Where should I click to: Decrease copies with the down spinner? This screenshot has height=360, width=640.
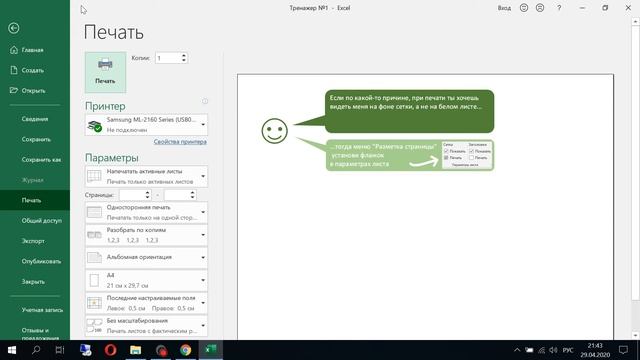[x=184, y=60]
